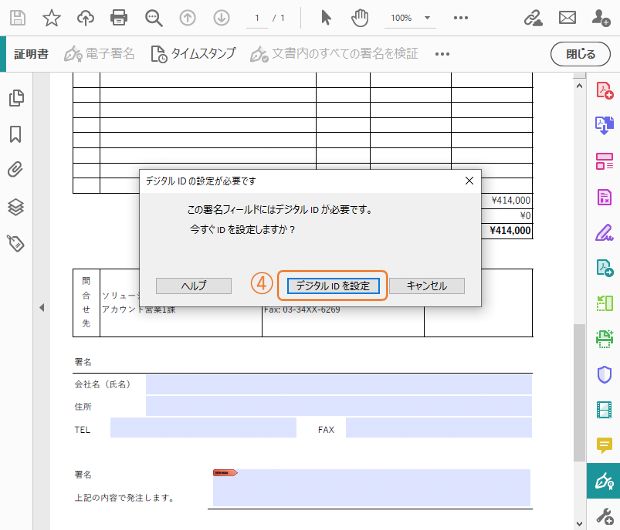620x530 pixels.
Task: Open the blue PDF plus tool
Action: (604, 268)
